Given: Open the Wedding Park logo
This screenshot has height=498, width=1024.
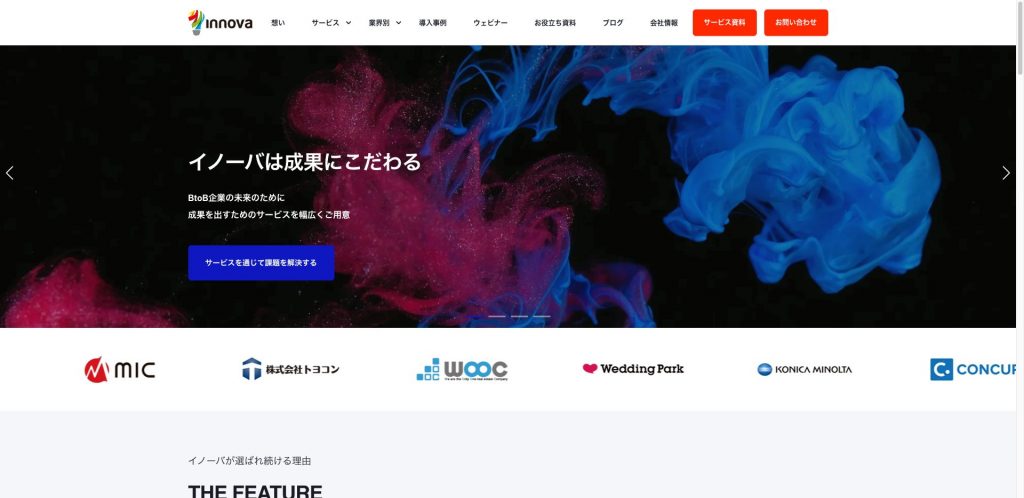Looking at the screenshot, I should click(x=633, y=369).
